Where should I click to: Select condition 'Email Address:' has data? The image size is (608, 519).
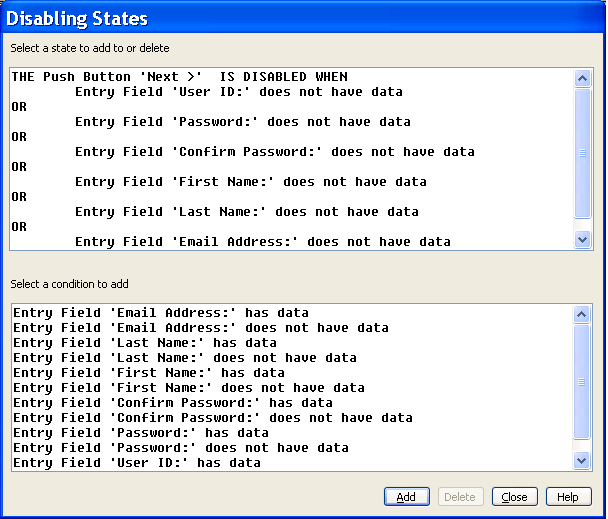[161, 313]
